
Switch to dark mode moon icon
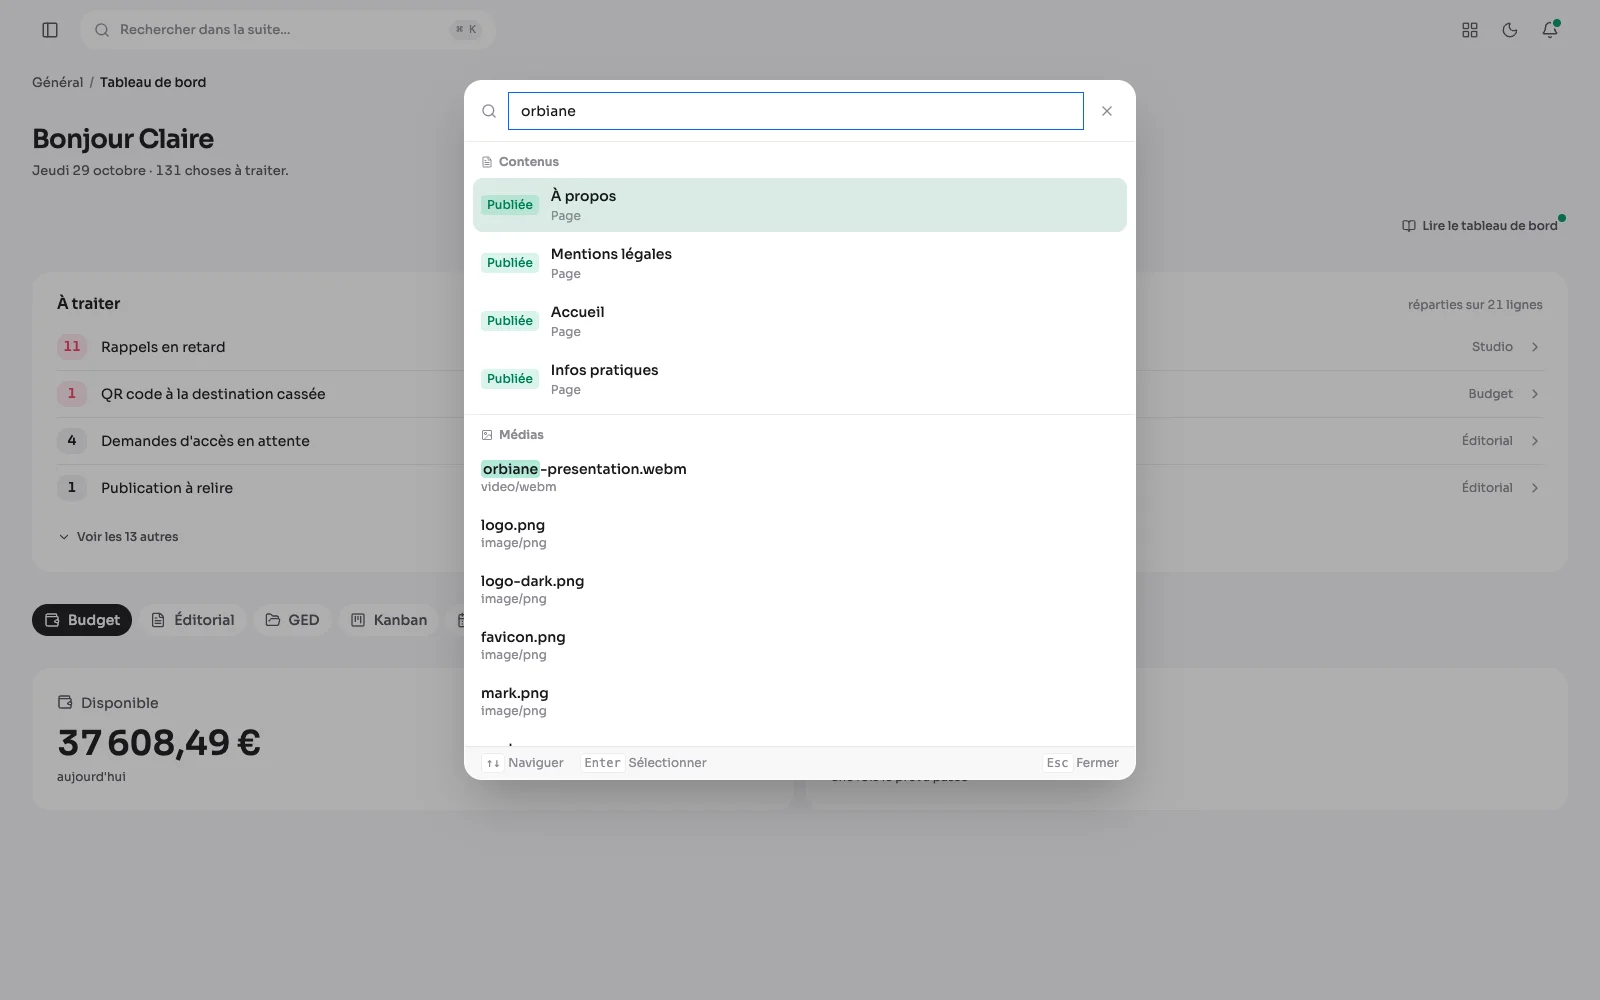(1510, 30)
